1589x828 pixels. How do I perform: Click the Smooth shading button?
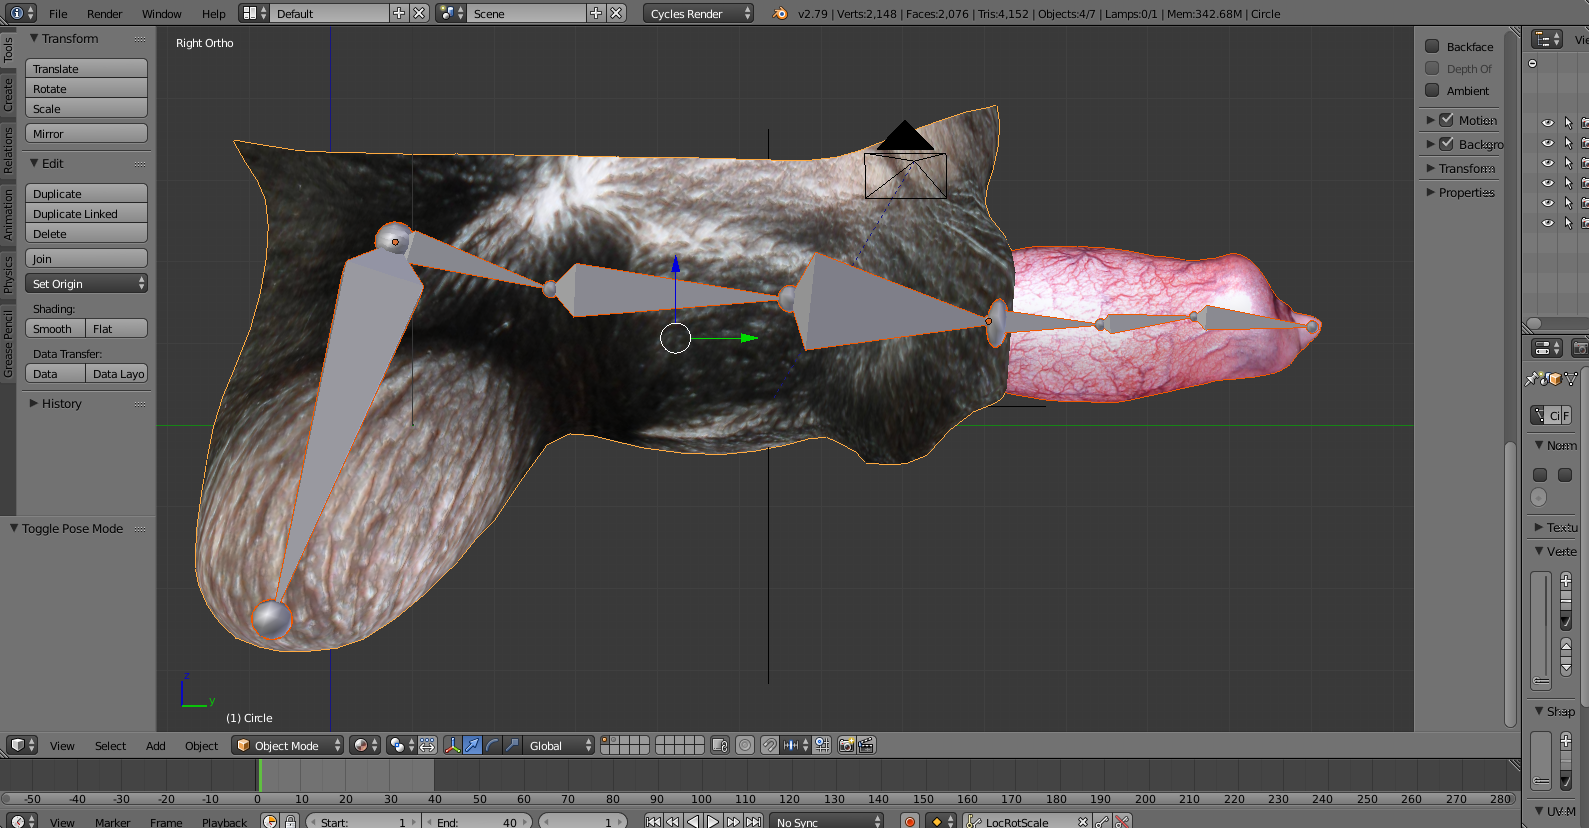click(x=54, y=329)
